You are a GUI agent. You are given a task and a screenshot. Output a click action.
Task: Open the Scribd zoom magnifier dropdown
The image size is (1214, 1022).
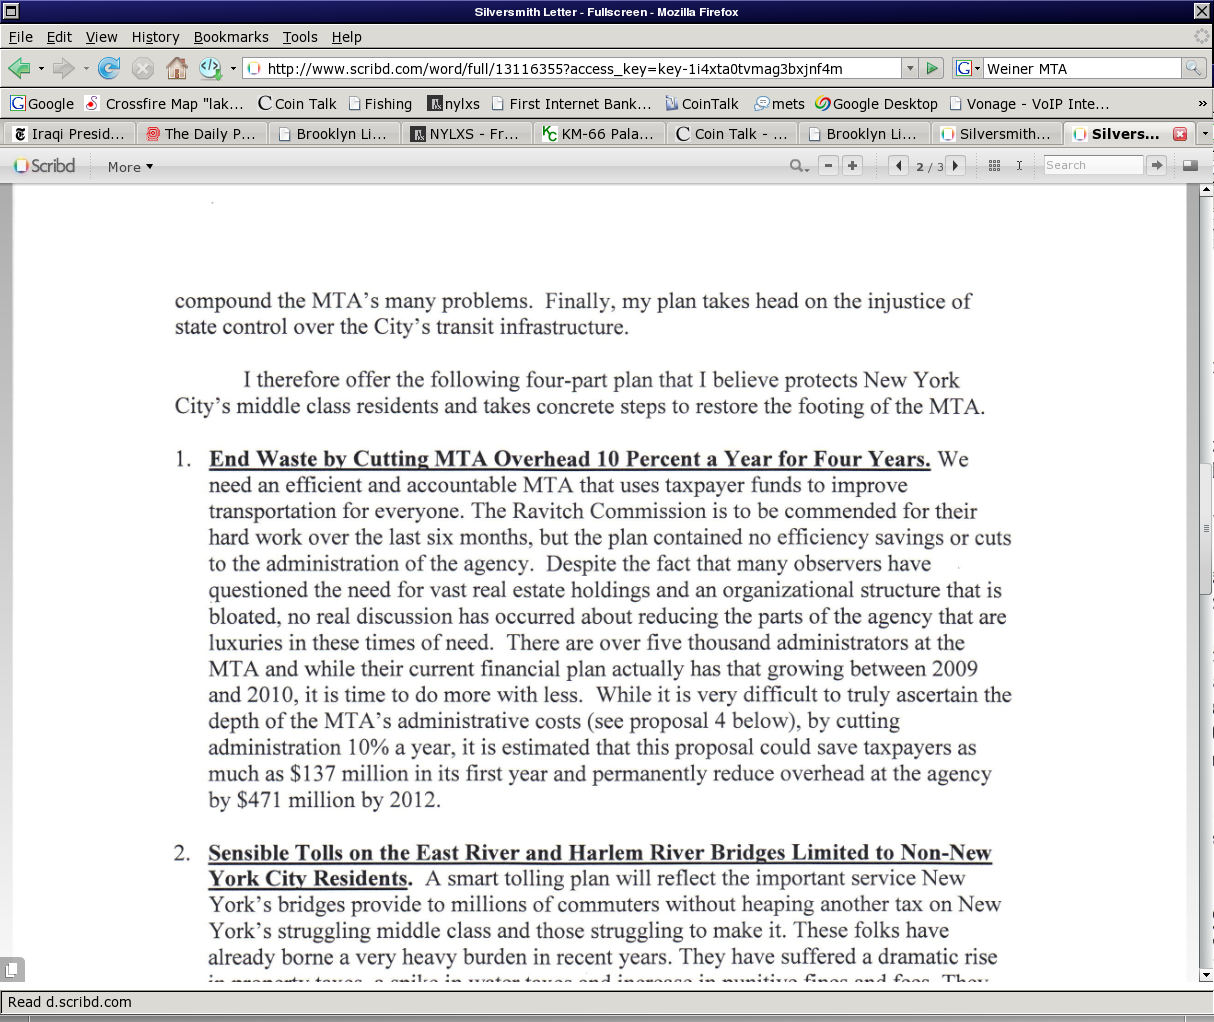click(799, 166)
